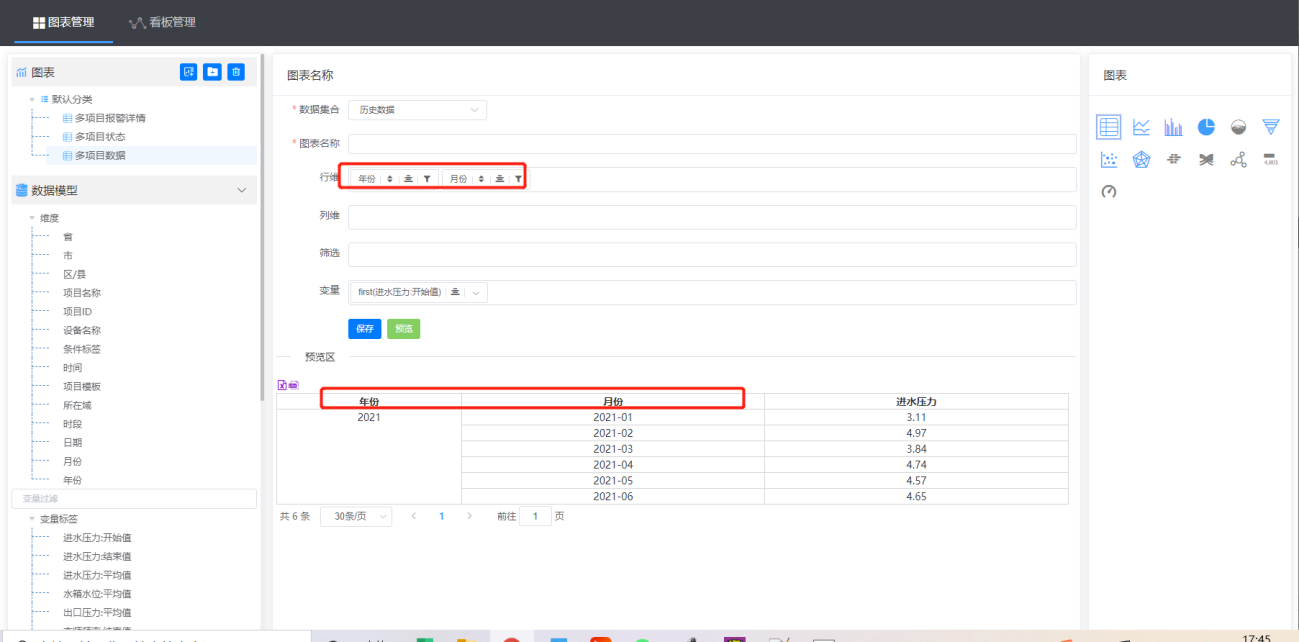1299x642 pixels.
Task: Choose the pie chart type icon
Action: (1206, 127)
